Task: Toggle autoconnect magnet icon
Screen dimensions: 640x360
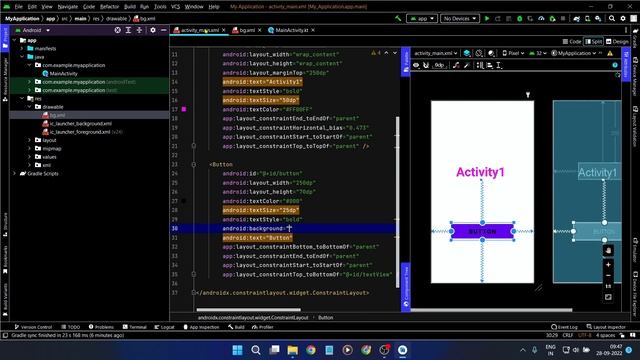Action: [x=426, y=65]
